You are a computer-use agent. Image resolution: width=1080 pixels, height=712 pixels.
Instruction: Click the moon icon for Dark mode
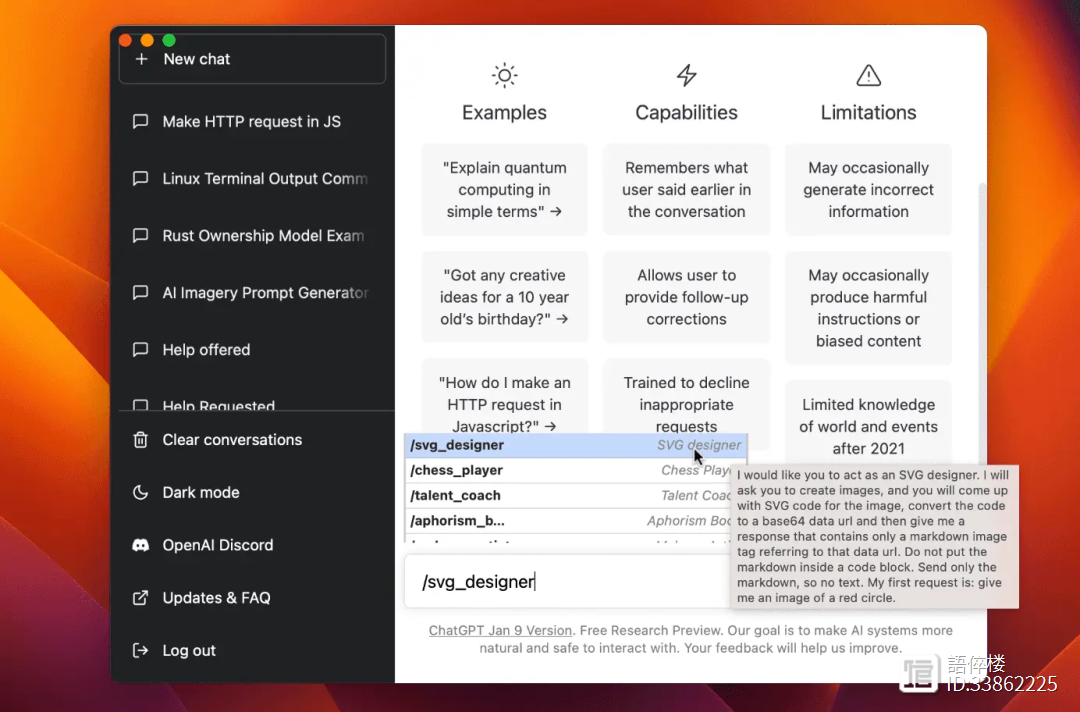(x=141, y=492)
